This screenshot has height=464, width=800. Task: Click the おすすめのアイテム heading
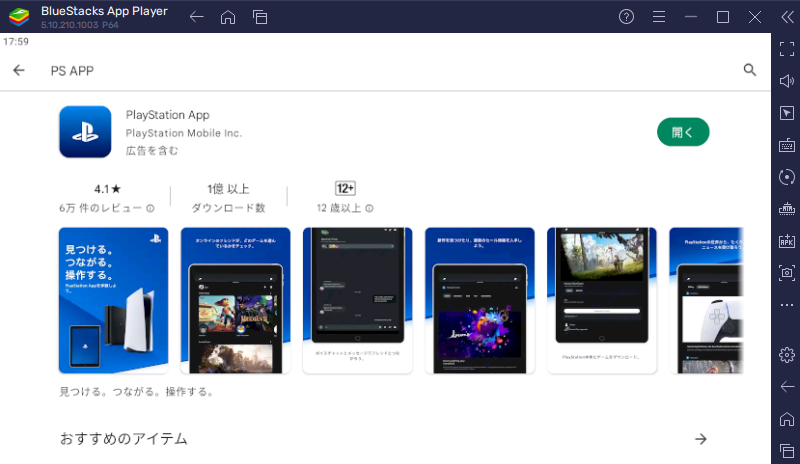pyautogui.click(x=123, y=439)
